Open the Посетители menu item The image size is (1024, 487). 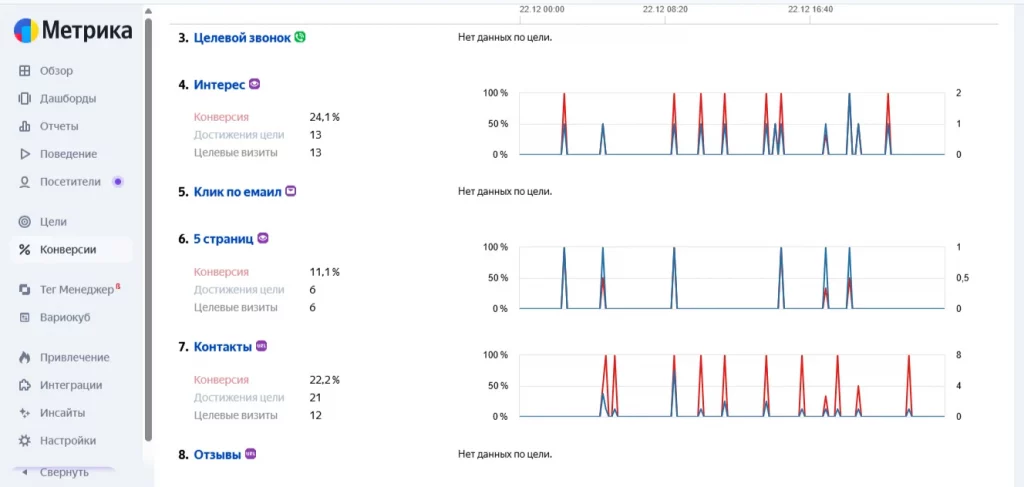coord(70,182)
